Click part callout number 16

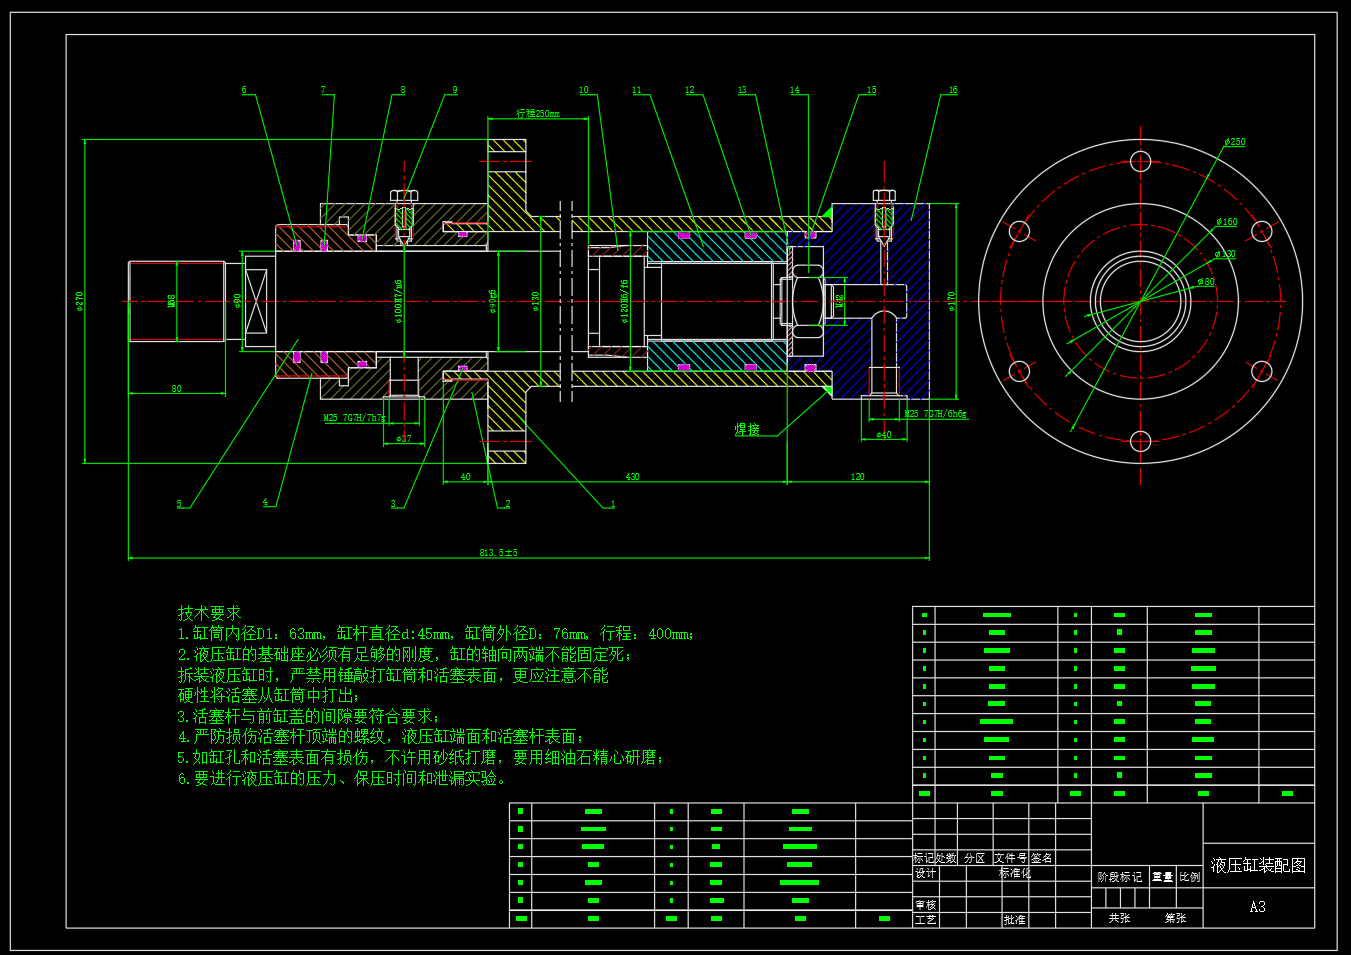953,90
